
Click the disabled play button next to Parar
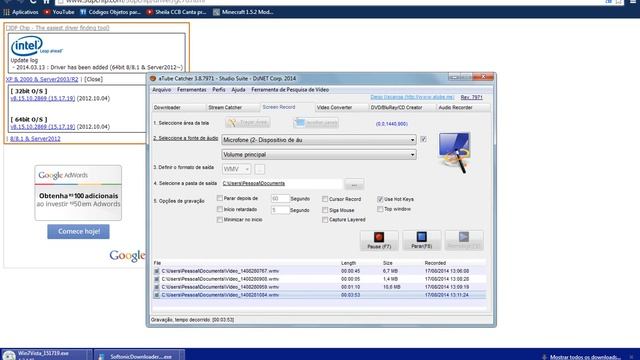coord(464,240)
